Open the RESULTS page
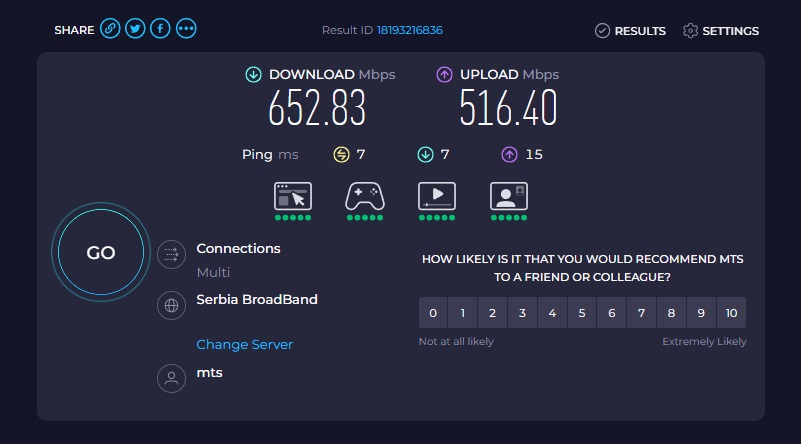This screenshot has width=801, height=444. point(630,31)
